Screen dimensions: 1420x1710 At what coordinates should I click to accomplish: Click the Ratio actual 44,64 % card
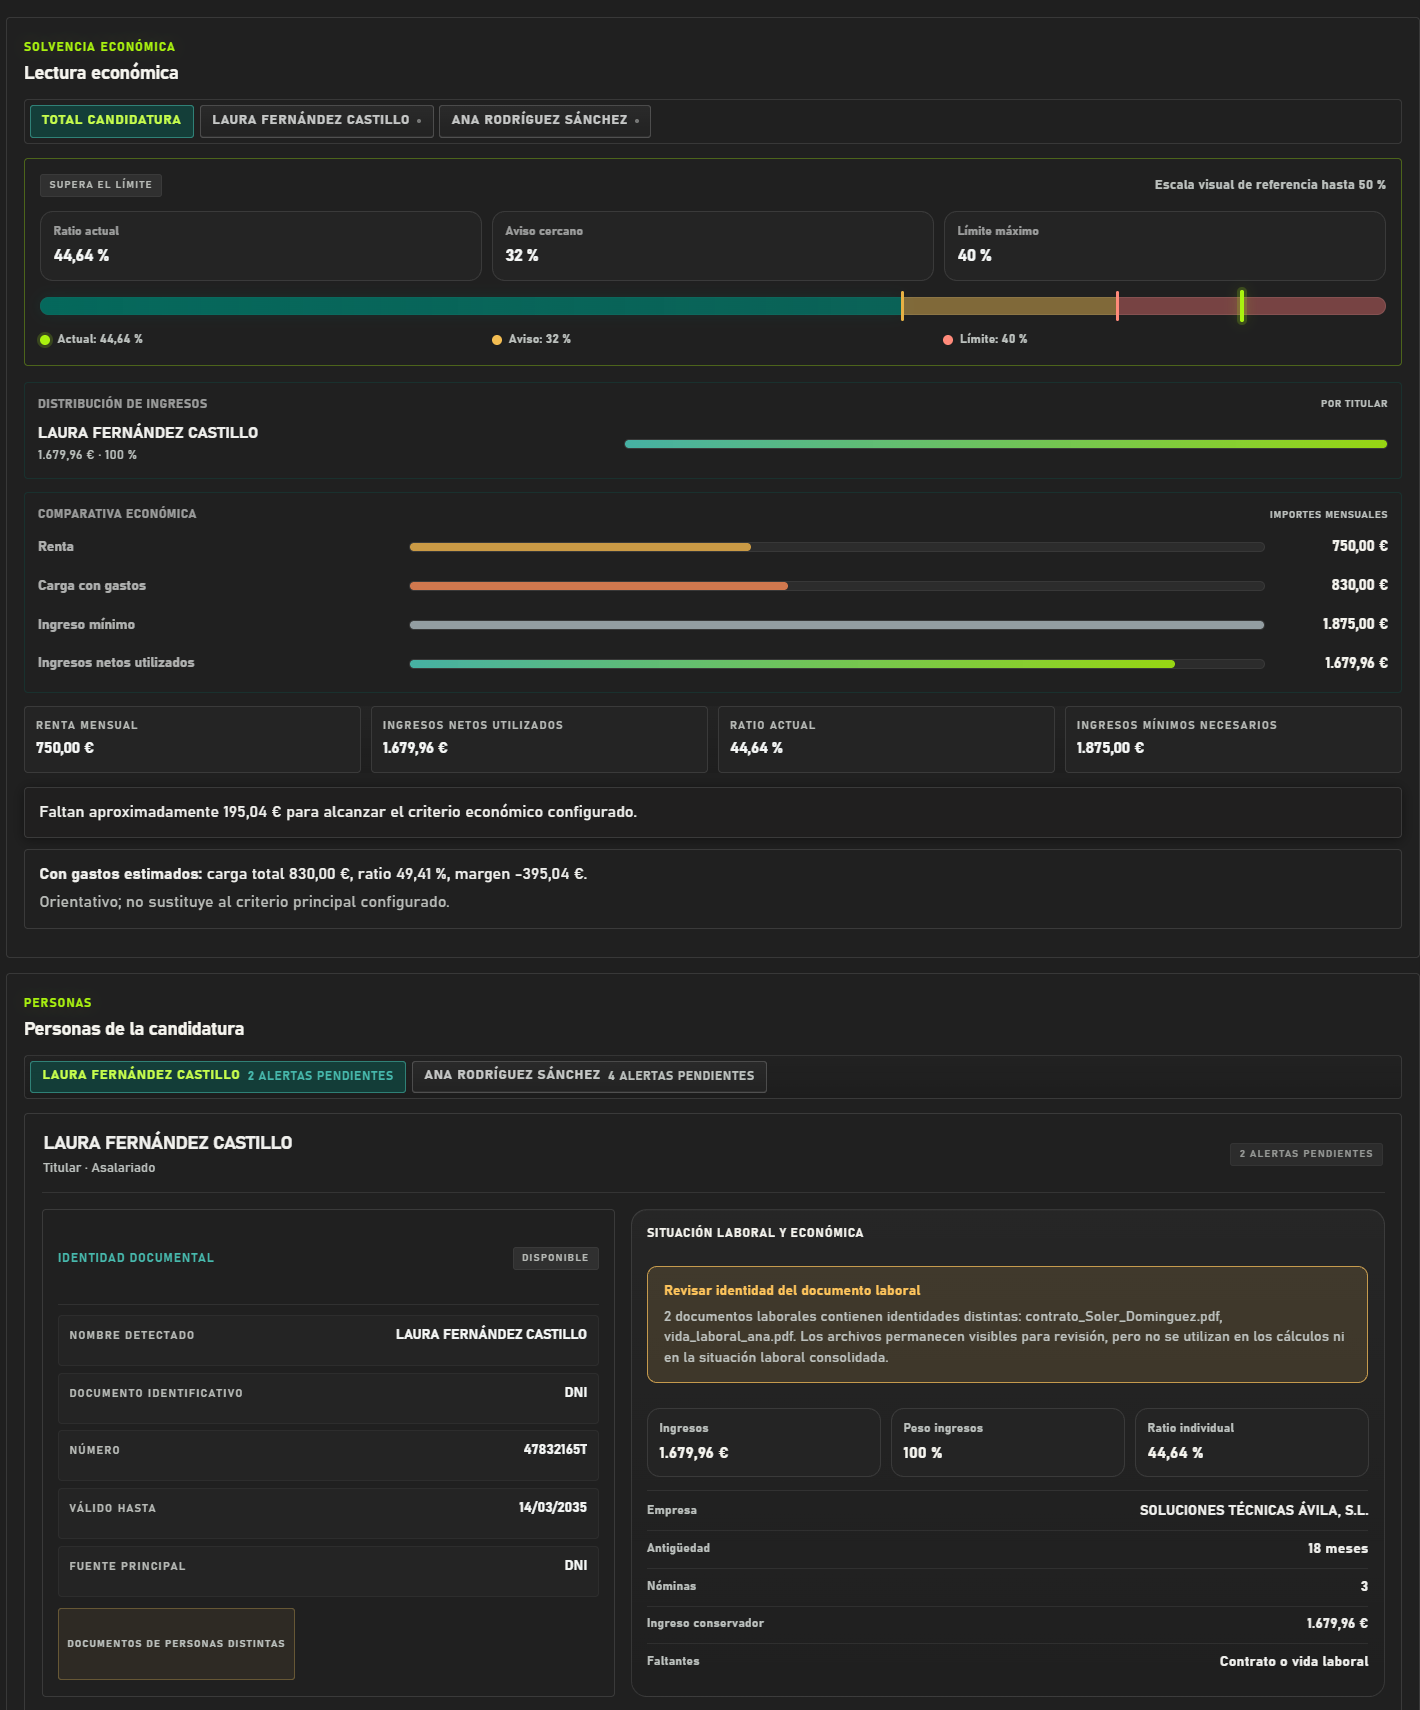point(261,245)
